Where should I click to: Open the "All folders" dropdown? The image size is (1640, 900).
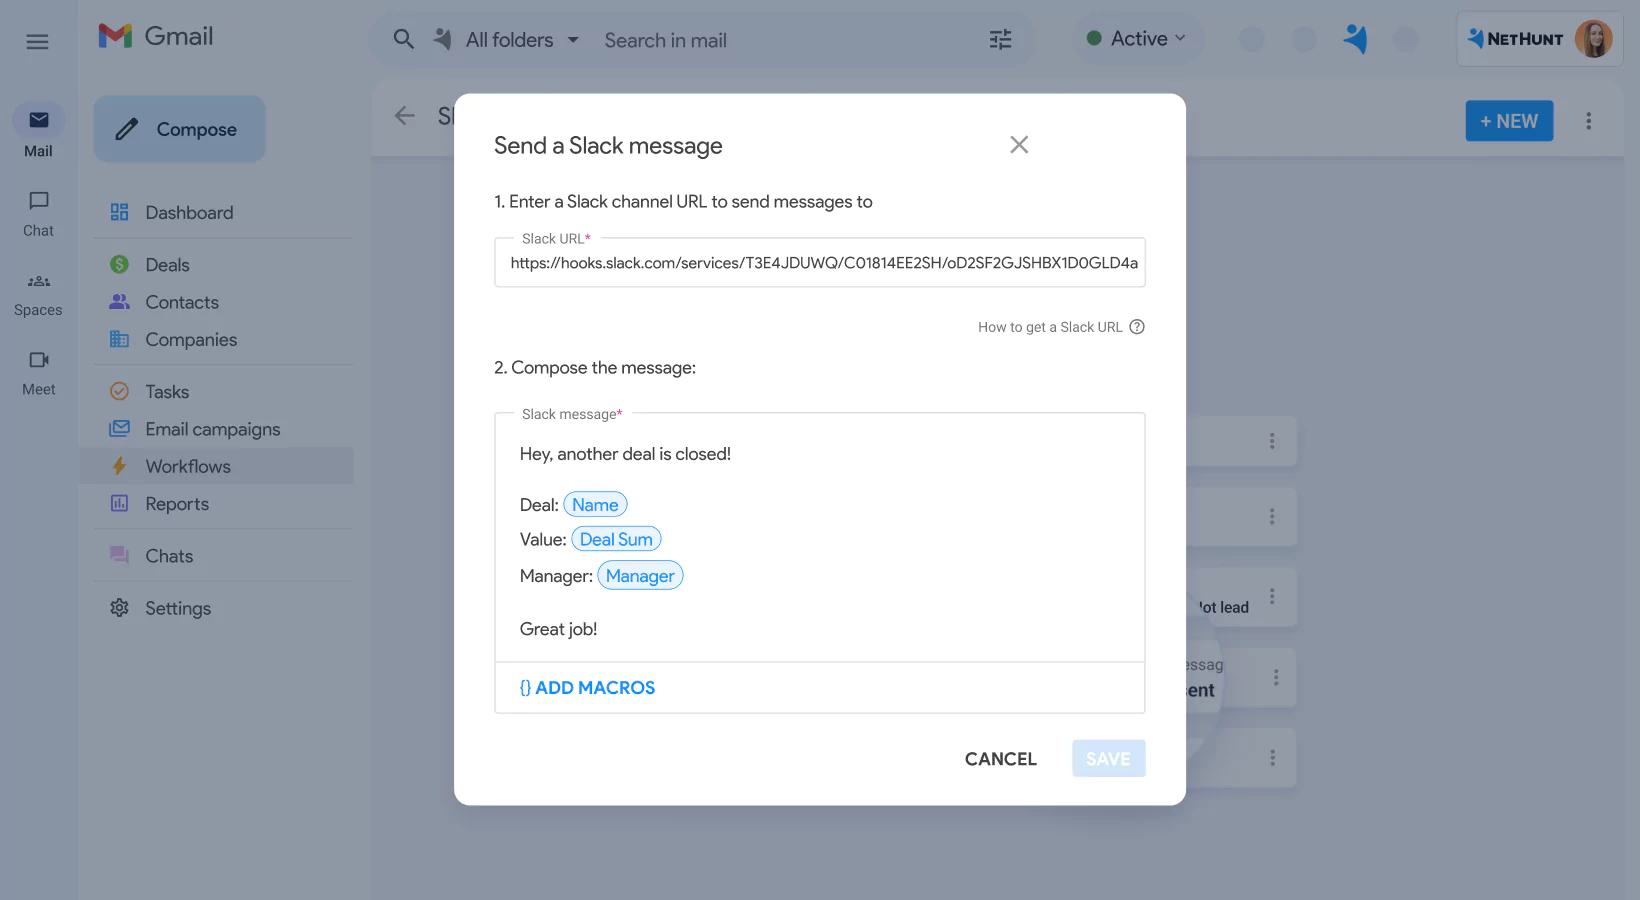point(509,39)
